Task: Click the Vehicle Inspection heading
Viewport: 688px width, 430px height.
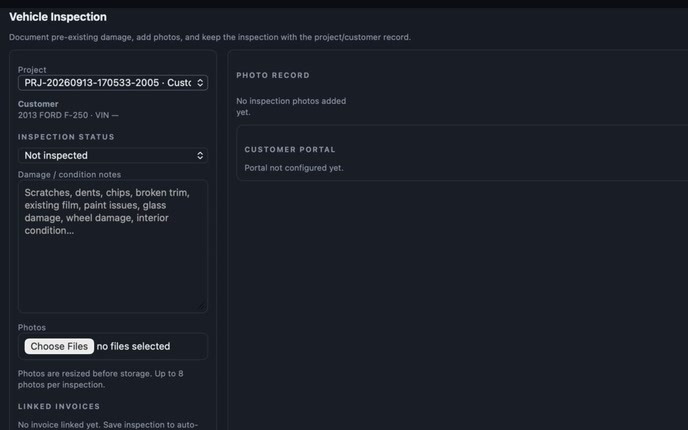Action: coord(58,17)
